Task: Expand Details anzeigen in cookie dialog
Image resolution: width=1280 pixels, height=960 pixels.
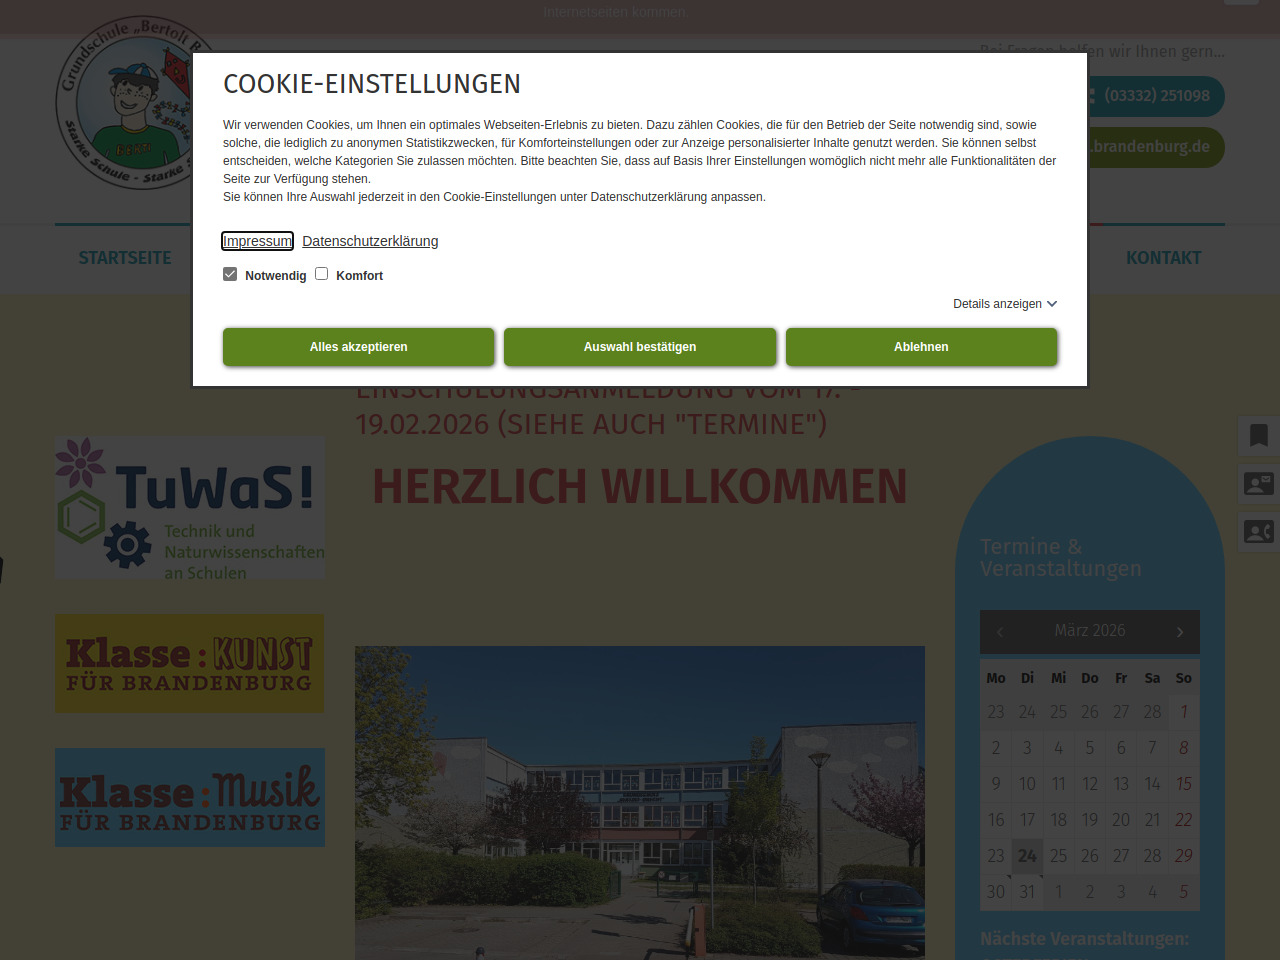Action: point(1004,304)
